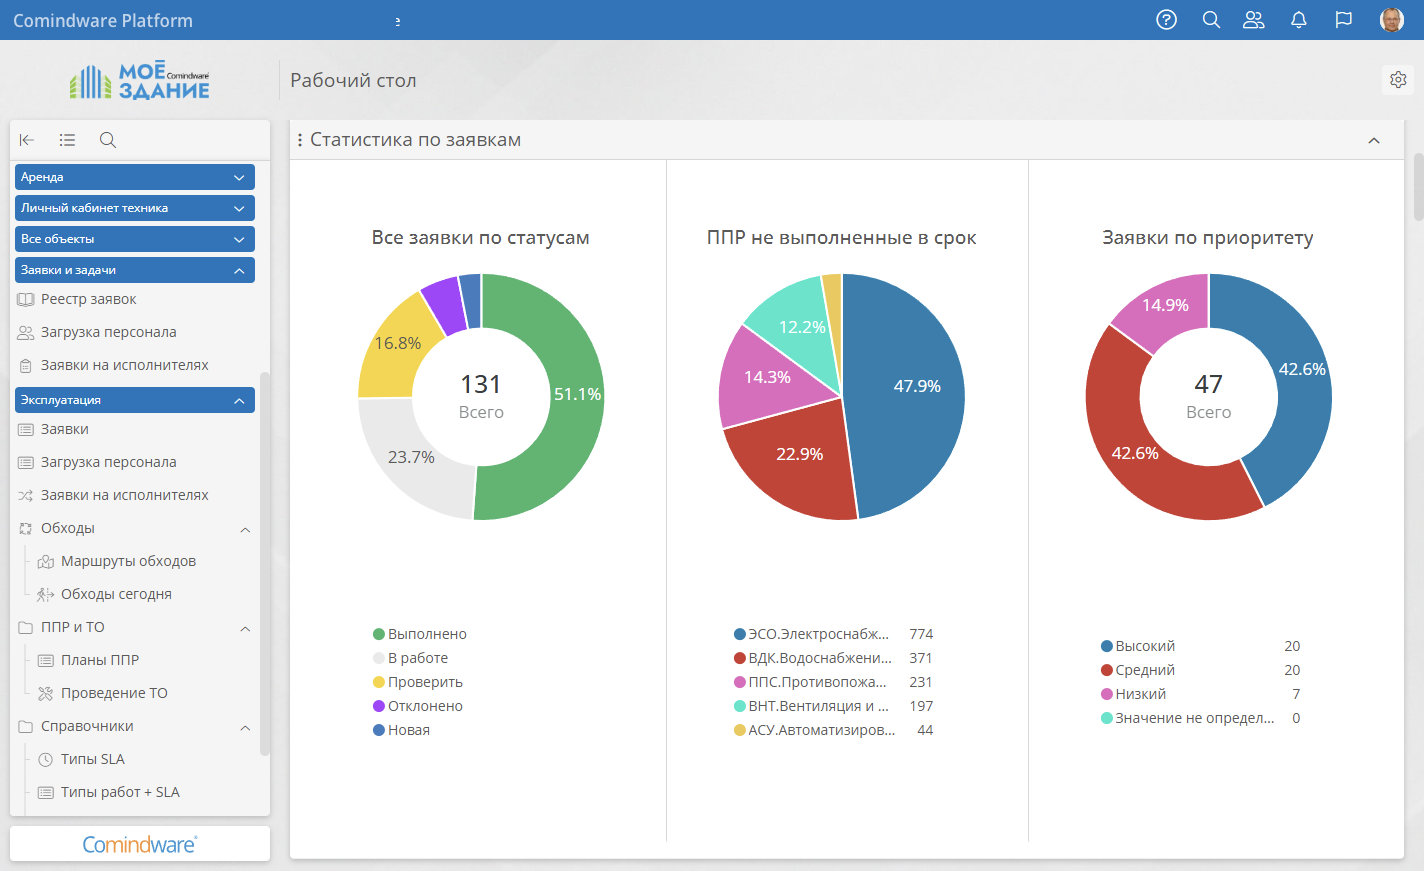The width and height of the screenshot is (1424, 871).
Task: Click the flag icon in top bar
Action: click(1344, 20)
